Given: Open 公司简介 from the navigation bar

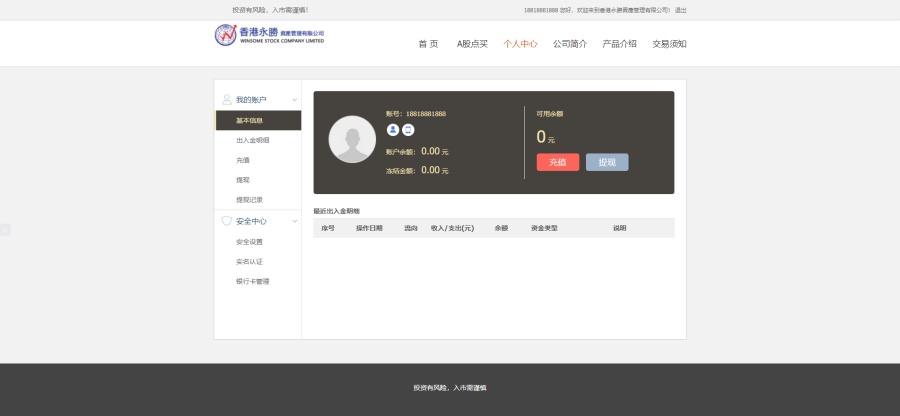Looking at the screenshot, I should tap(570, 44).
